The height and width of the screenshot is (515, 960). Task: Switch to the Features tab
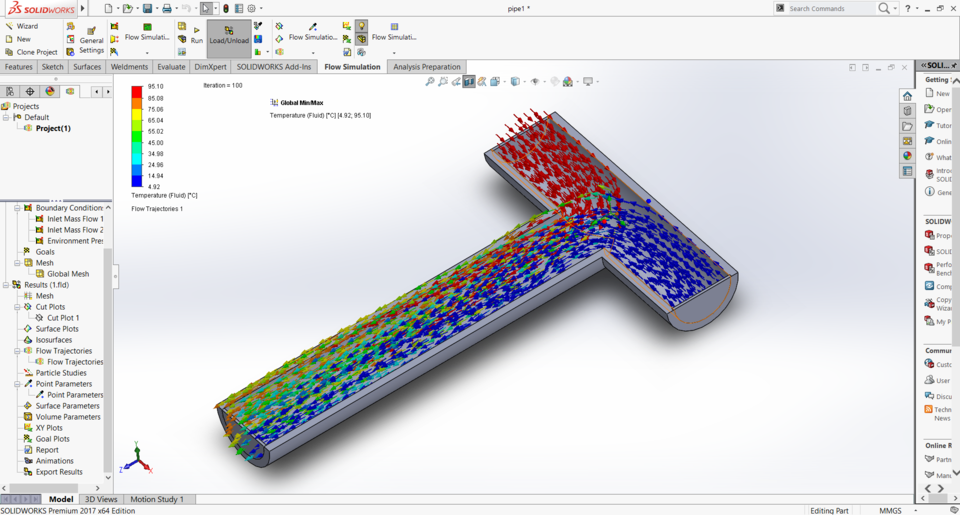18,67
